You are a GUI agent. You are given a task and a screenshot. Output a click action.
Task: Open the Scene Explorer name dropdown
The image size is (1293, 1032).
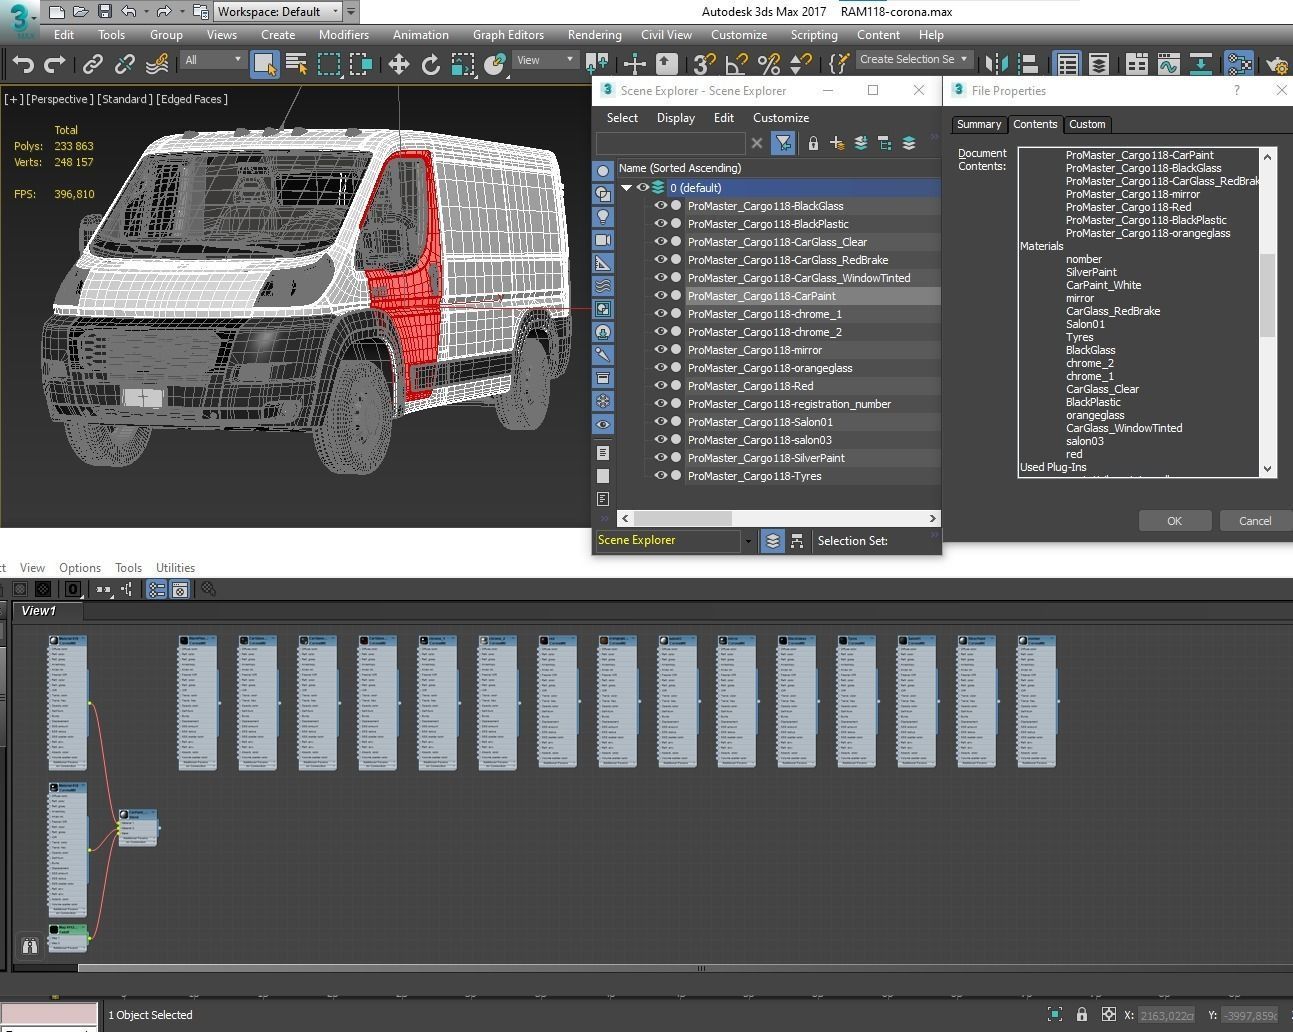click(x=747, y=541)
